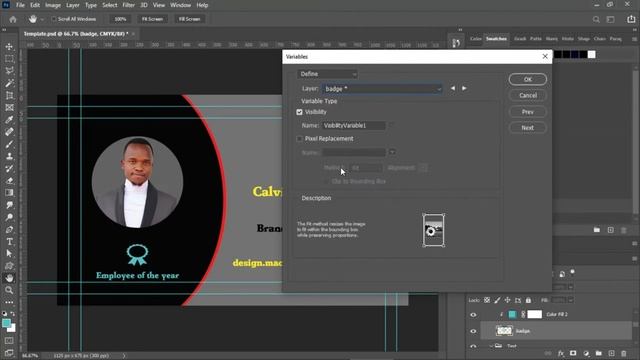Click Cancel in Variables dialog

528,96
